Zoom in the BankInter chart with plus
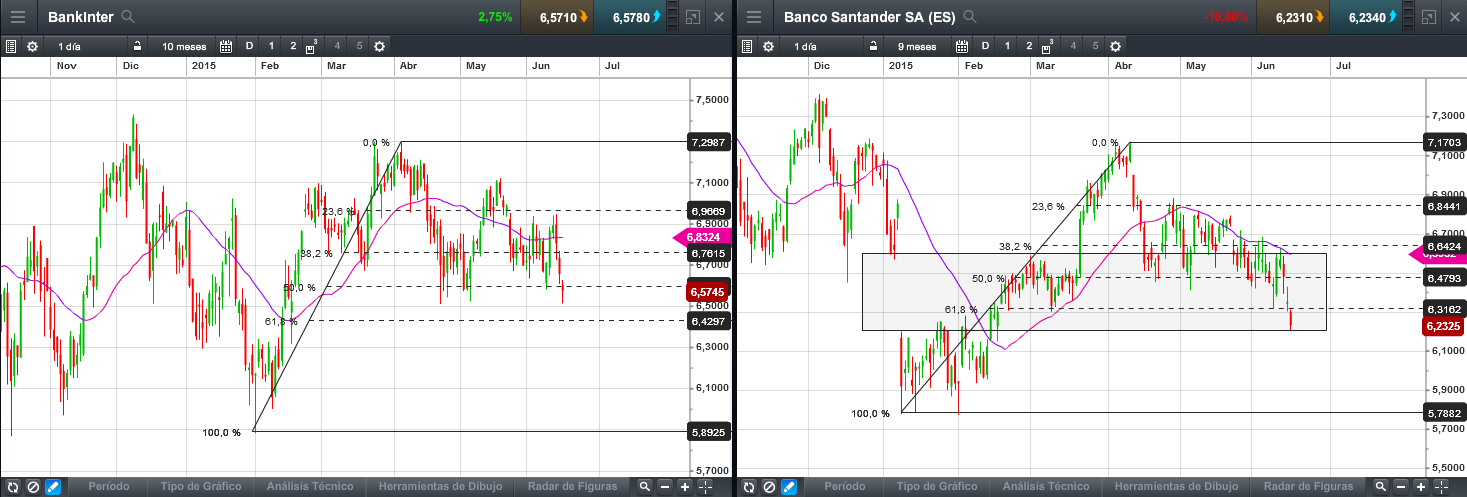 pyautogui.click(x=685, y=487)
